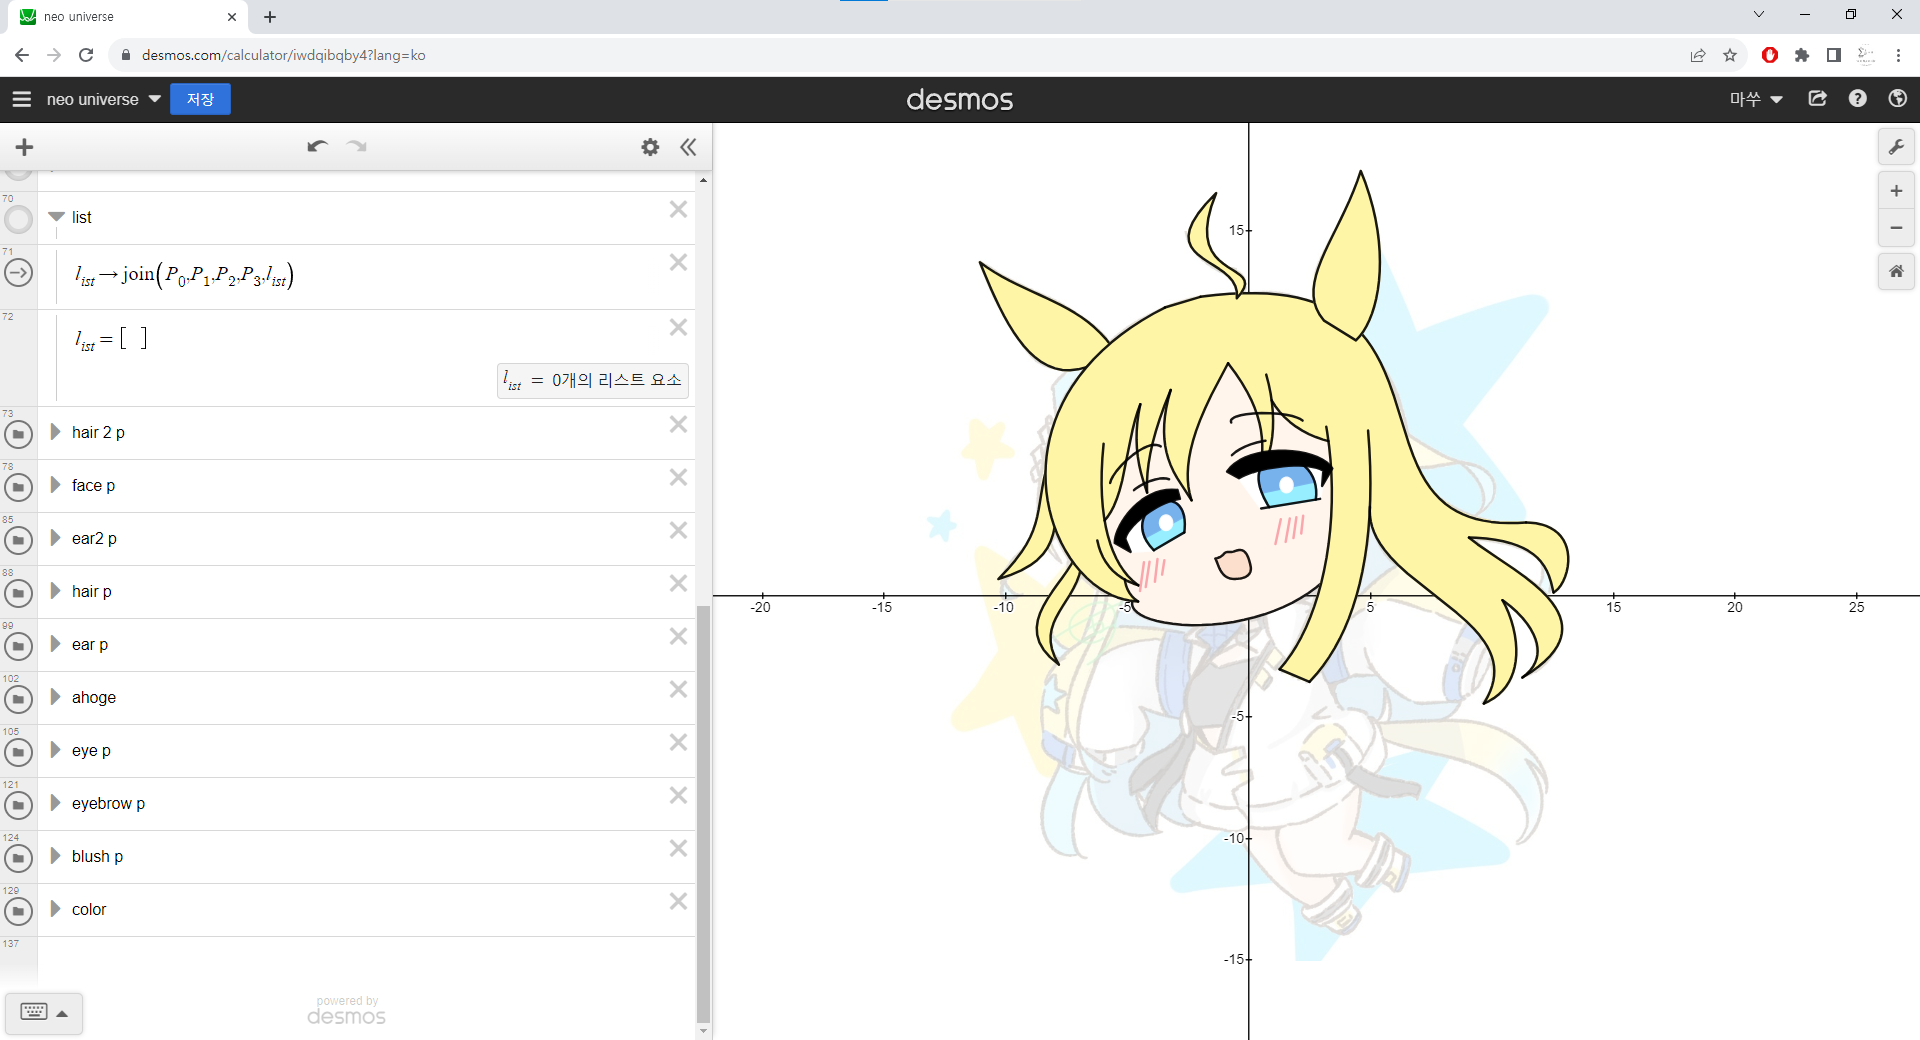Viewport: 1920px width, 1040px height.
Task: Open graph settings wrench
Action: [1896, 147]
